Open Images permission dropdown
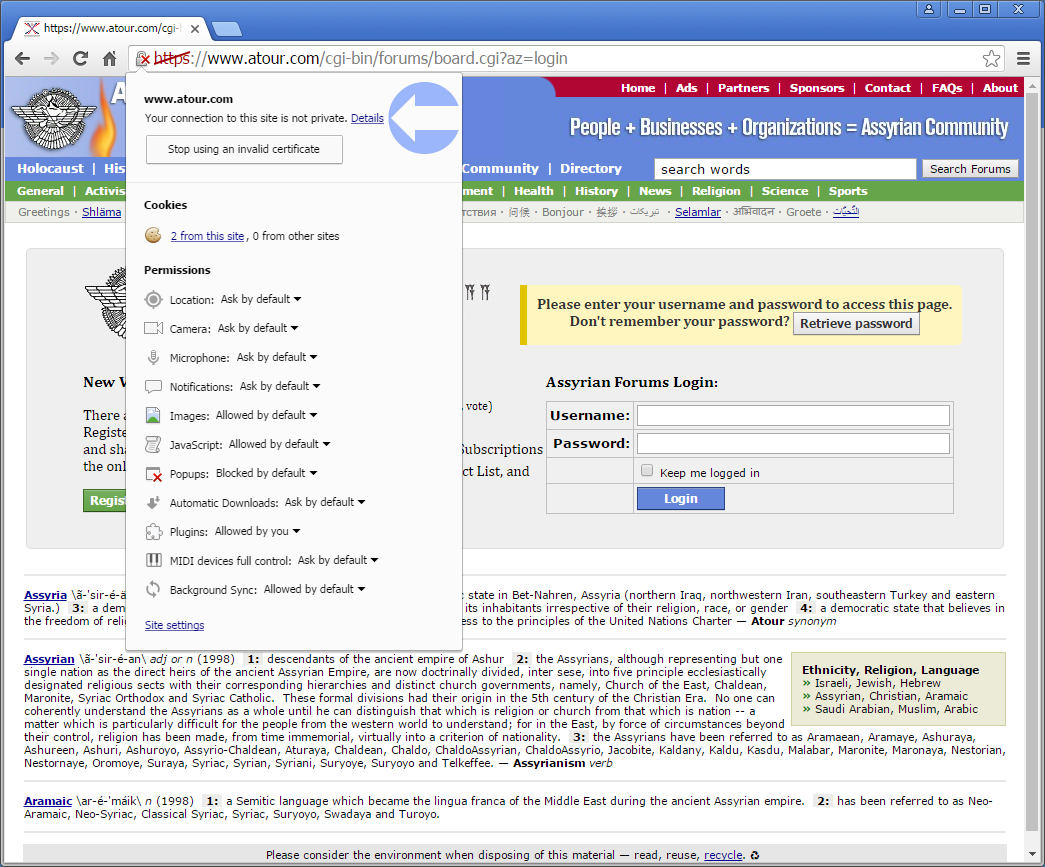This screenshot has height=867, width=1045. [267, 415]
